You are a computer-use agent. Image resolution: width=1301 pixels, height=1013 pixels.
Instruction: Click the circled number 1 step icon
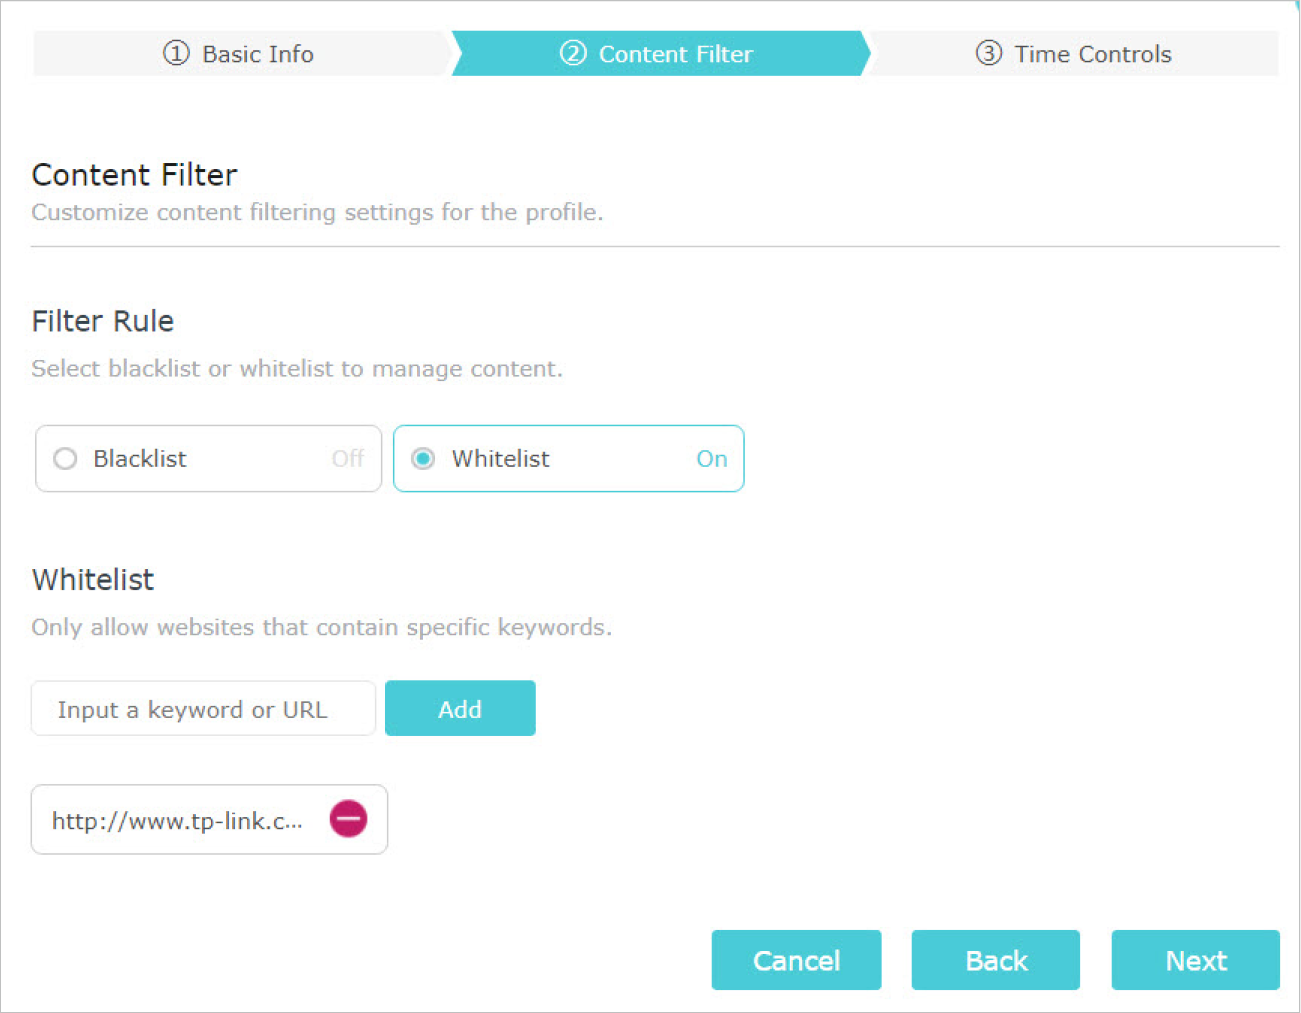pyautogui.click(x=176, y=53)
